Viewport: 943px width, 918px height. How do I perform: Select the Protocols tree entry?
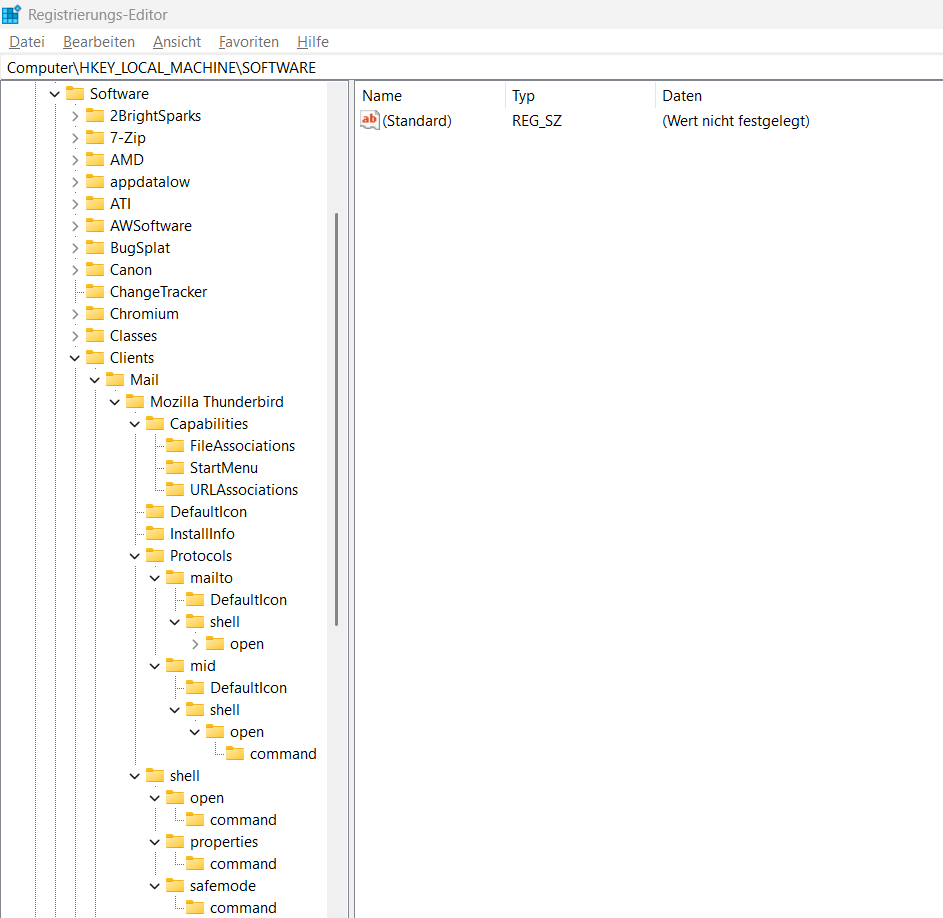pyautogui.click(x=201, y=556)
